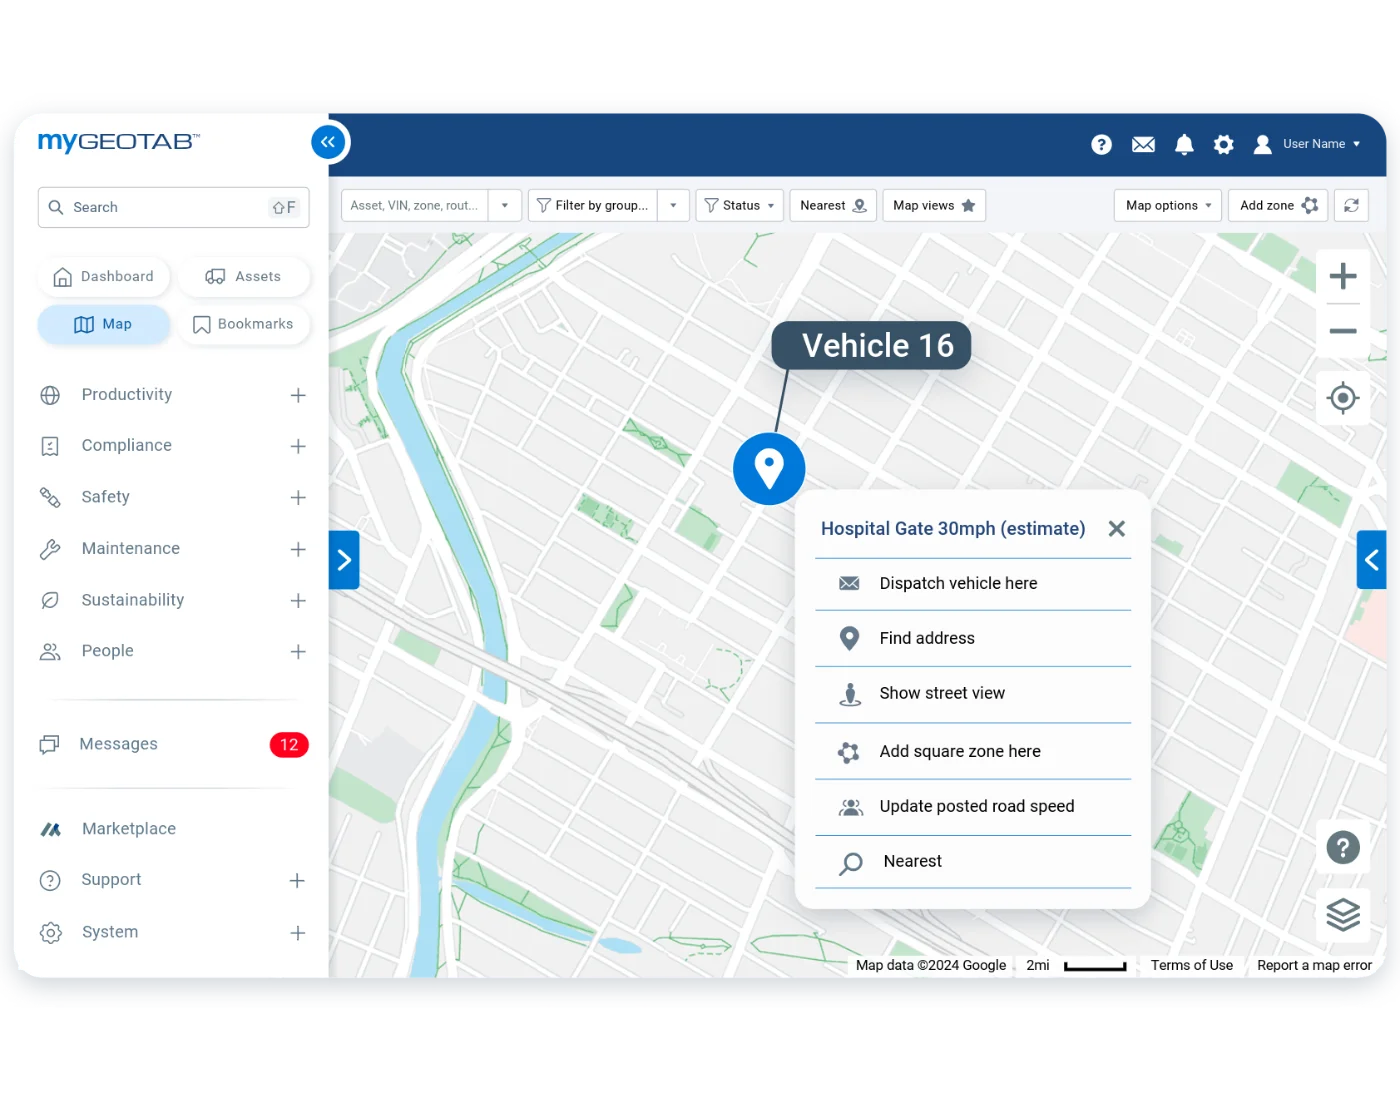Image resolution: width=1400 pixels, height=1093 pixels.
Task: Click the System gear icon in sidebar
Action: (50, 932)
